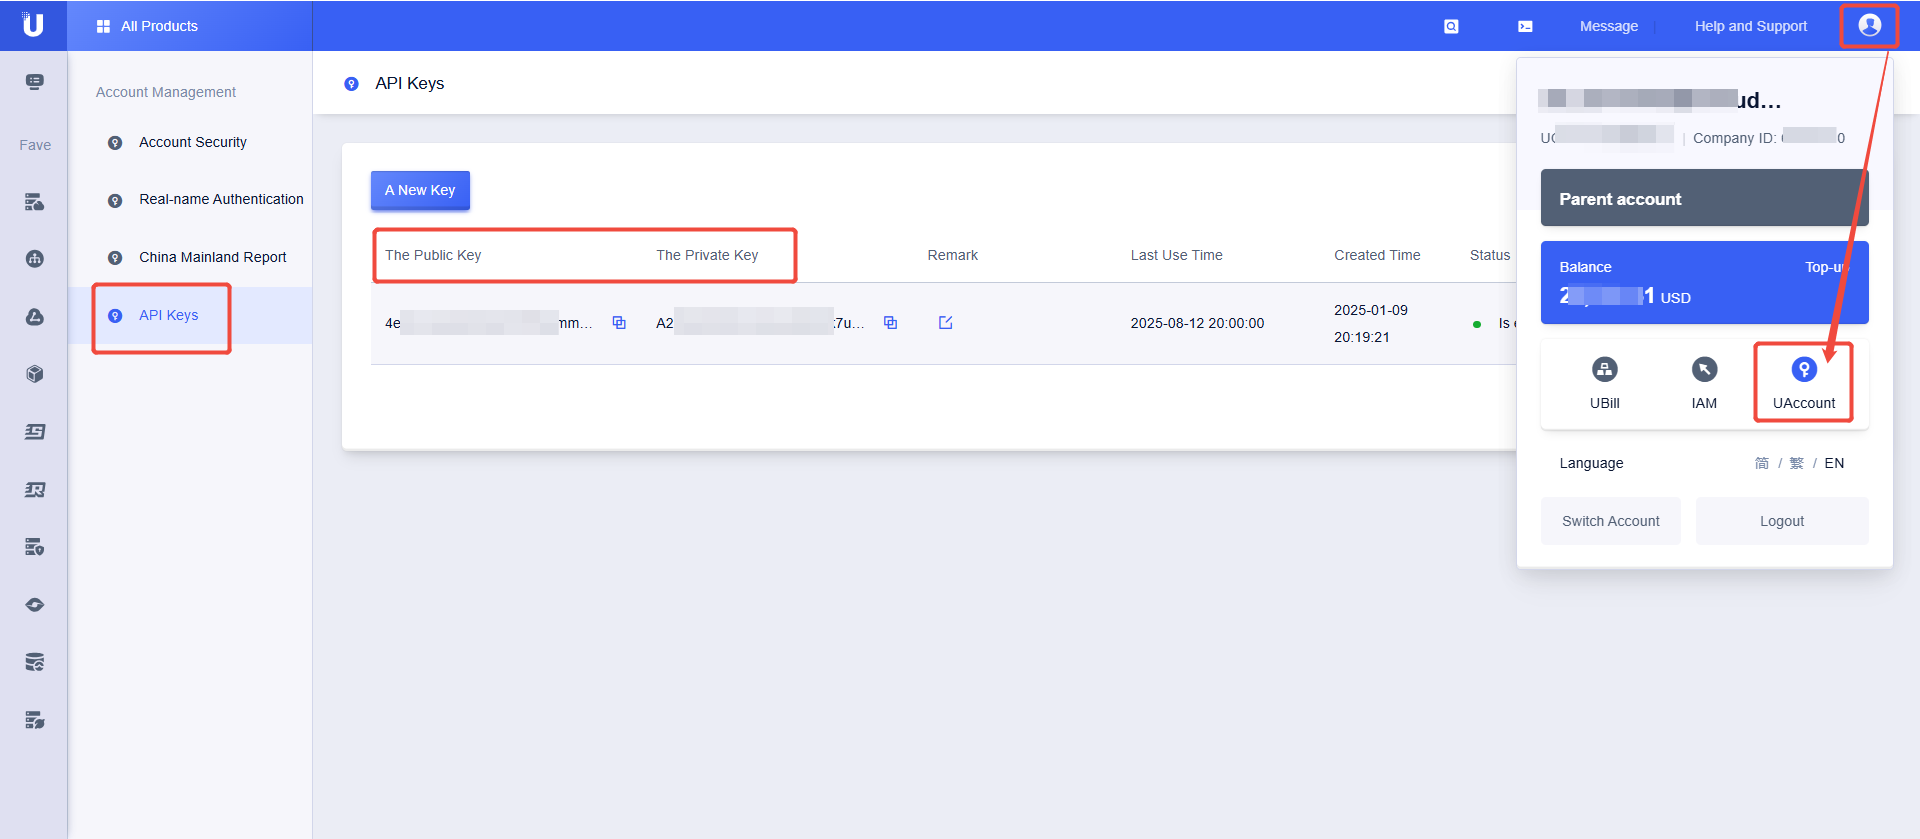
Task: Go to Real-name Authentication page
Action: [220, 199]
